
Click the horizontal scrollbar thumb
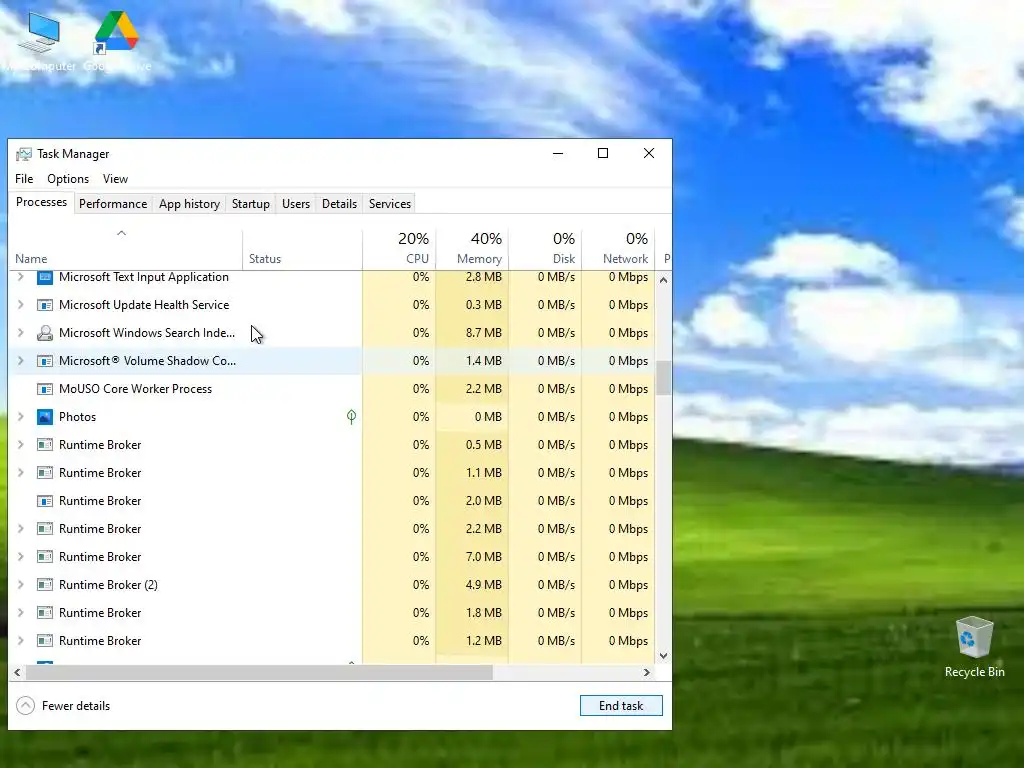(x=259, y=673)
